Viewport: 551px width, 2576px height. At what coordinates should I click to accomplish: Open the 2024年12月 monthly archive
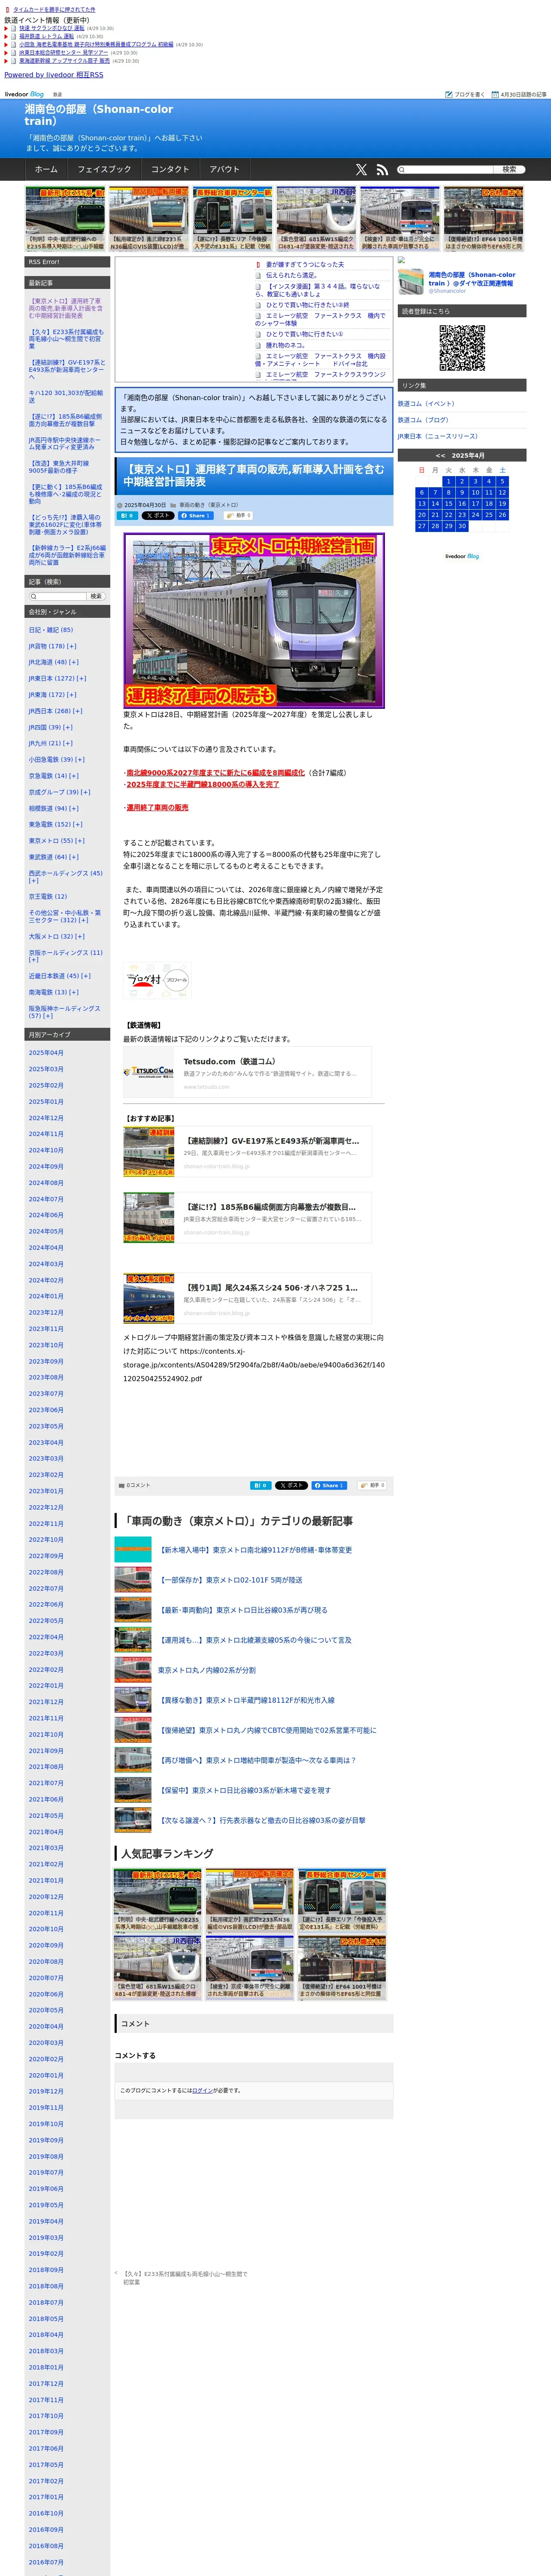[x=46, y=1118]
